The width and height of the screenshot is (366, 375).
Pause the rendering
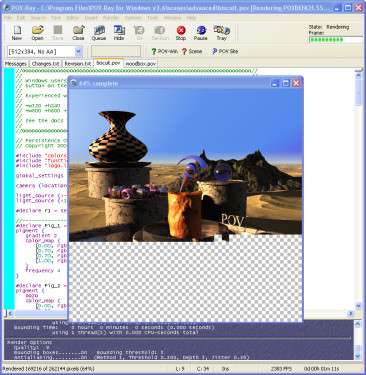pos(201,33)
